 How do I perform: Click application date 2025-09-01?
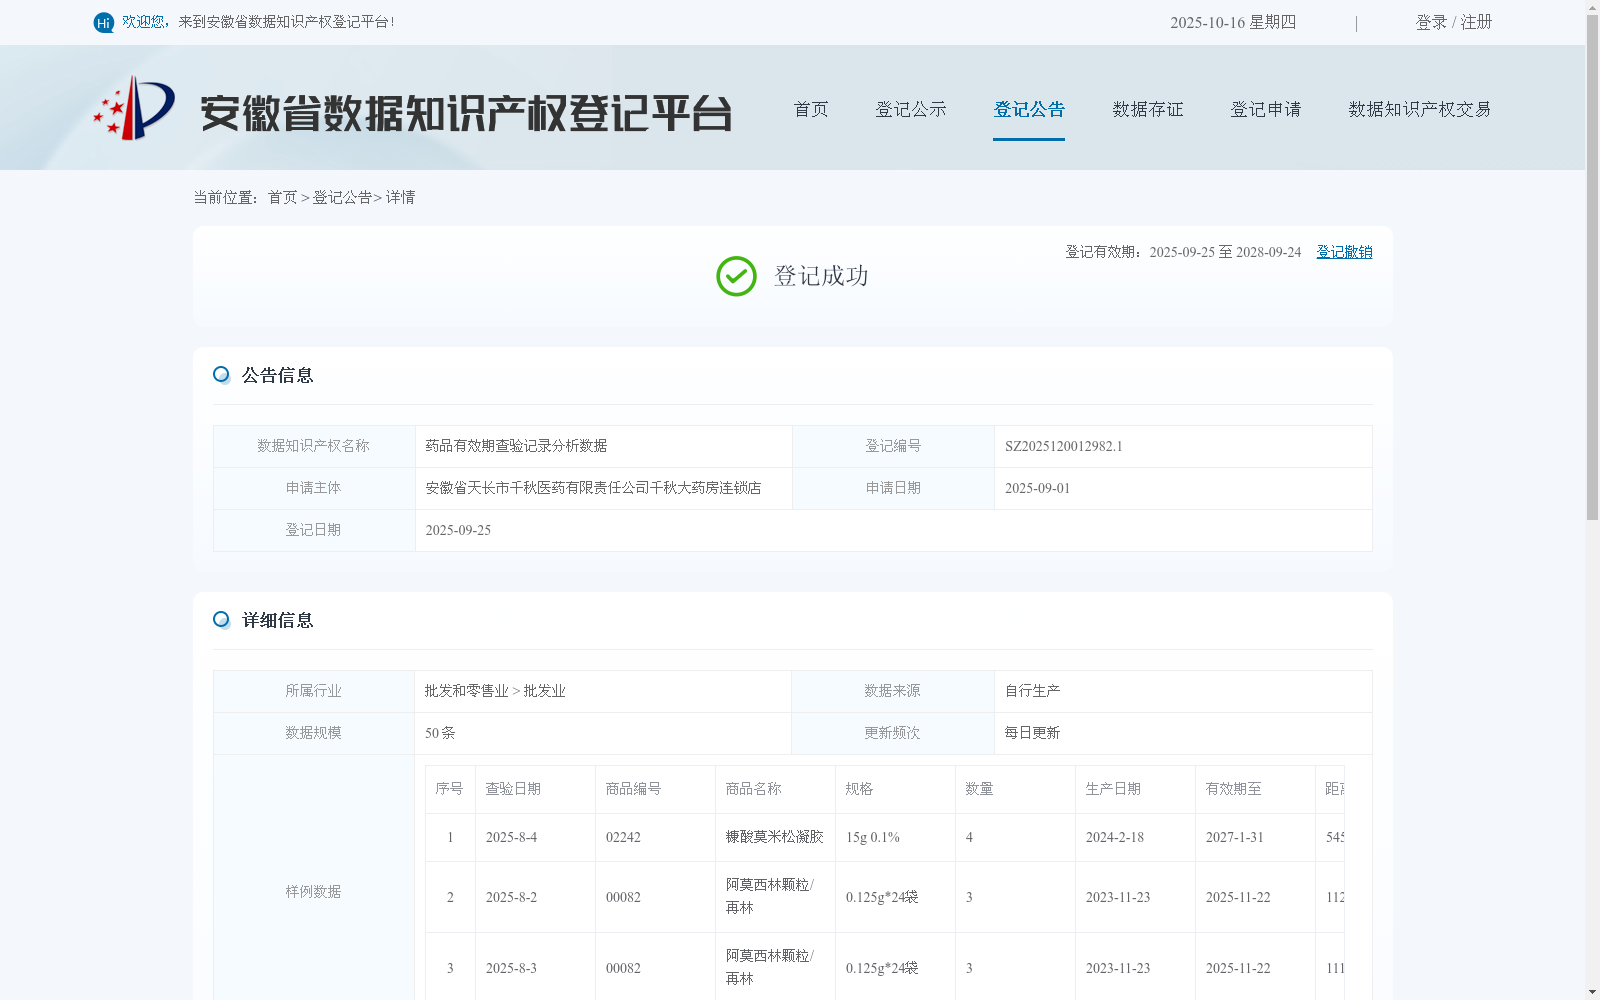point(1037,488)
